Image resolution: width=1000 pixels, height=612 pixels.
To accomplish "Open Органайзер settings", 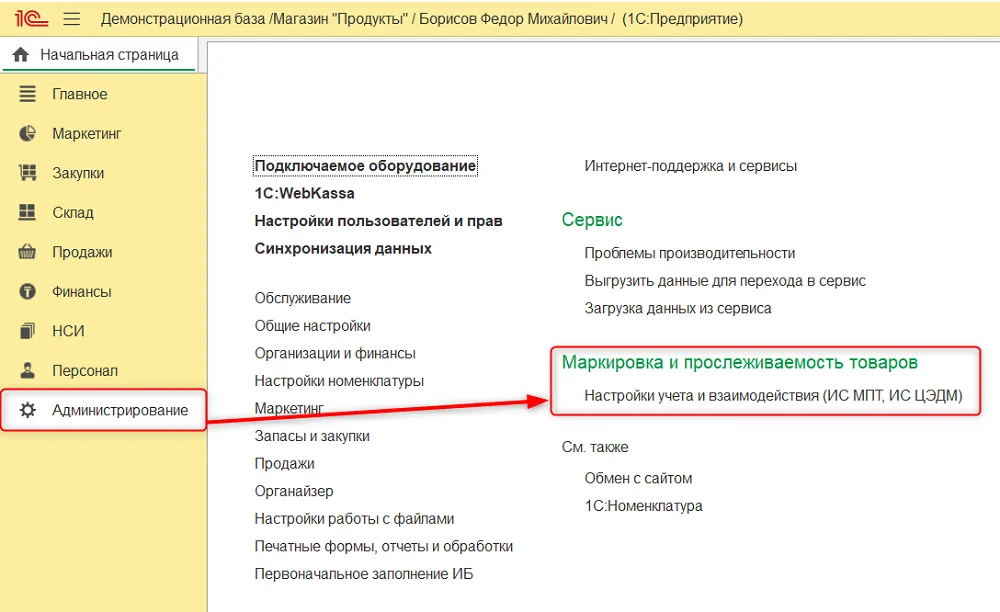I will point(294,491).
